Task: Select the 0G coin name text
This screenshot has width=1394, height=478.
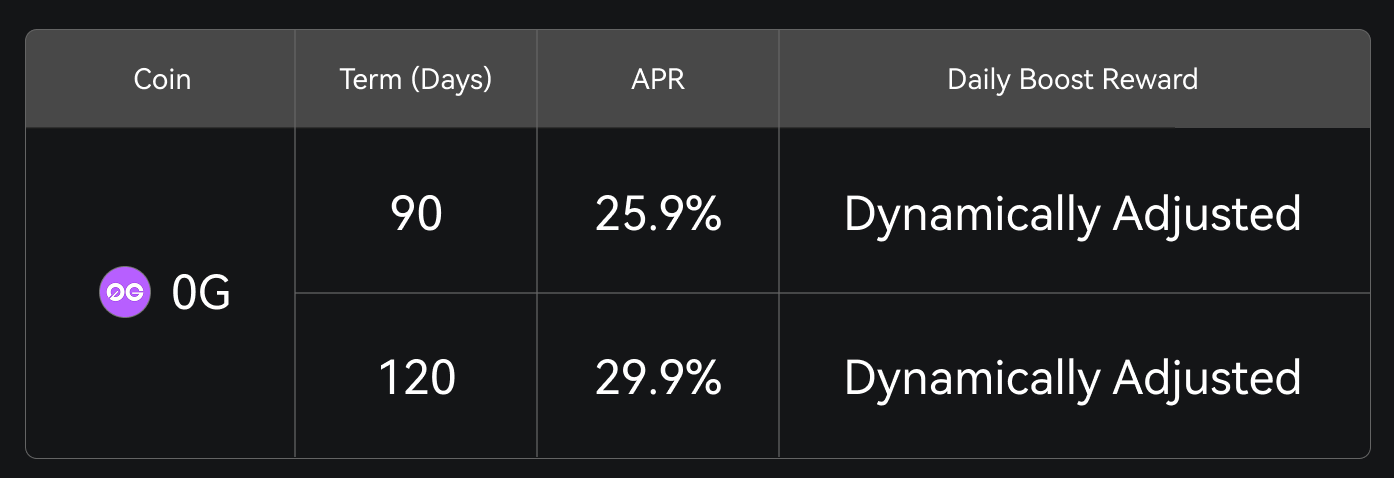Action: (x=201, y=293)
